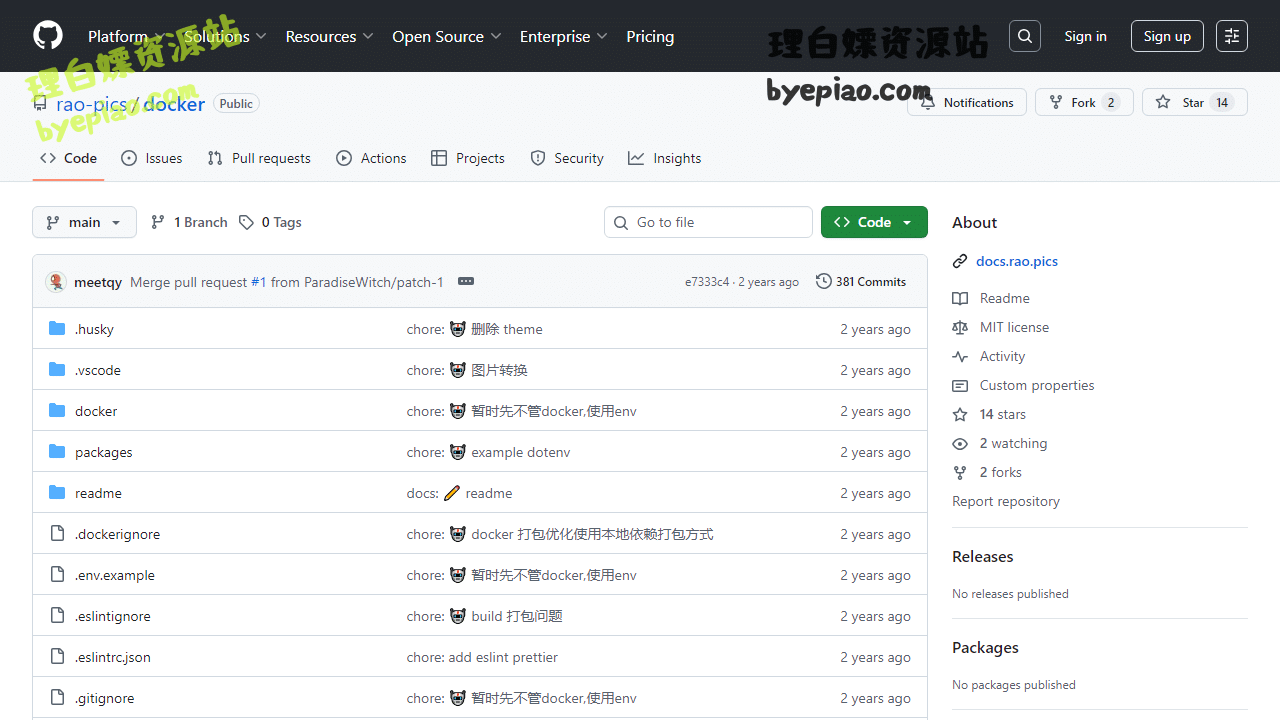Image resolution: width=1280 pixels, height=720 pixels.
Task: Open the main branch selector dropdown
Action: pyautogui.click(x=84, y=222)
